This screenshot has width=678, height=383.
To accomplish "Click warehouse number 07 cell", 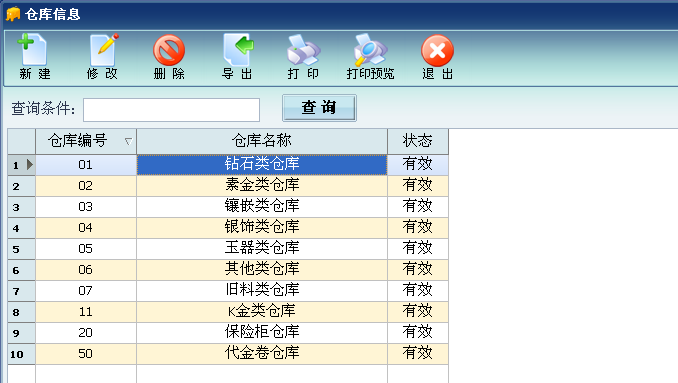I will (86, 291).
